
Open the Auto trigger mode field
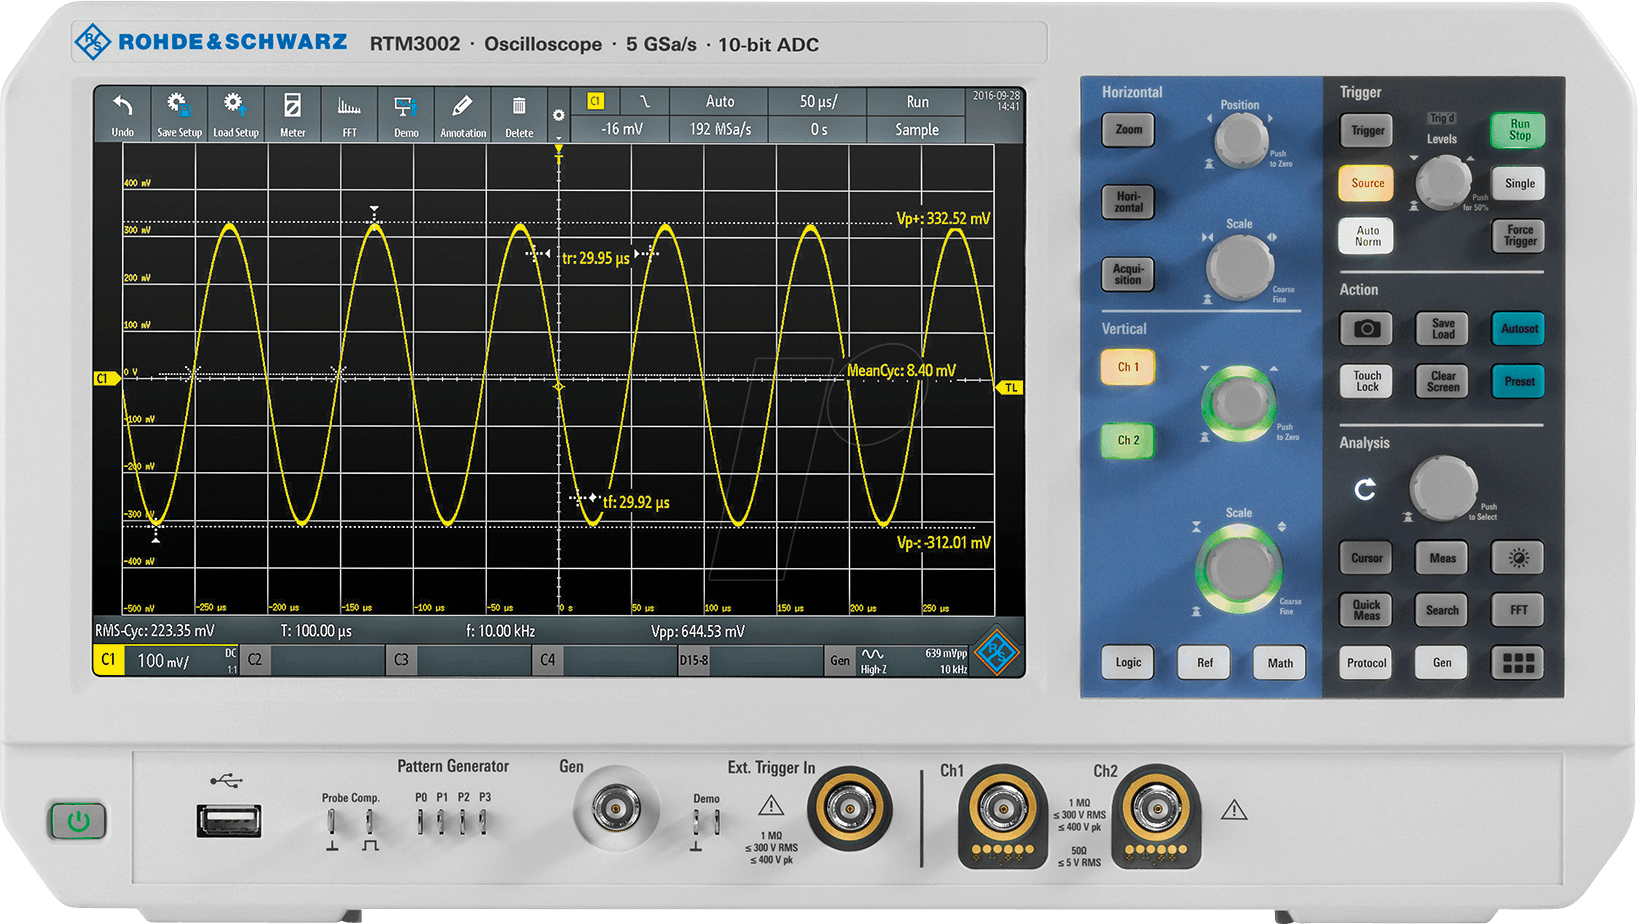click(719, 101)
